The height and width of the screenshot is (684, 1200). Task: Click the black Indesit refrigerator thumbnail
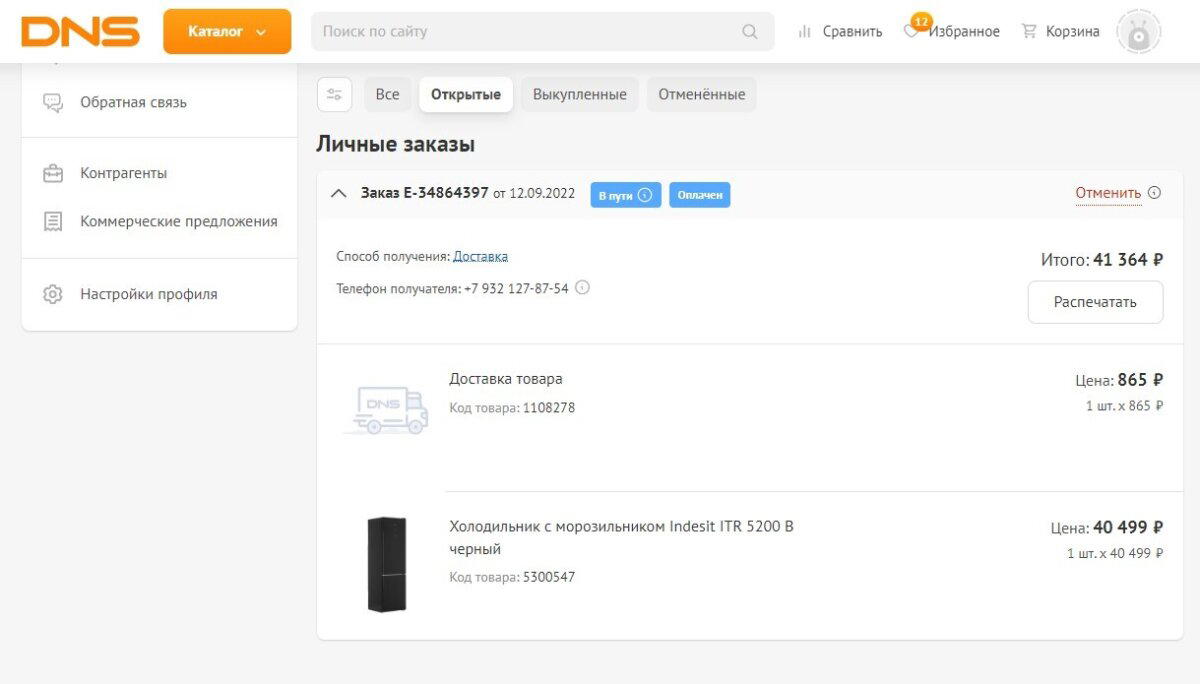[x=386, y=564]
